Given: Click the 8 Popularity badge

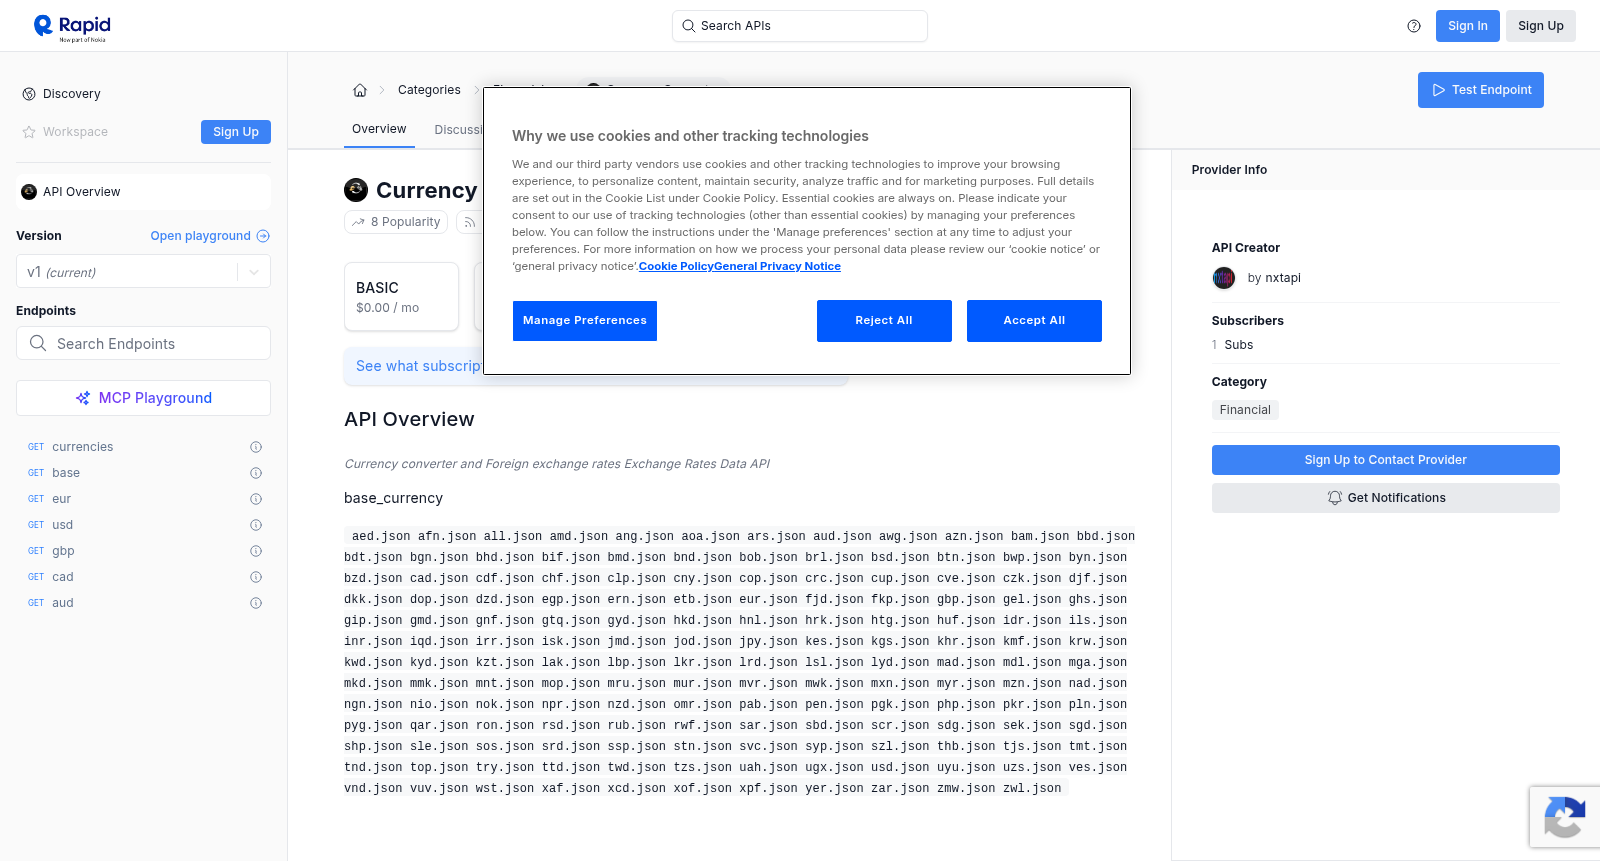Looking at the screenshot, I should [x=397, y=222].
